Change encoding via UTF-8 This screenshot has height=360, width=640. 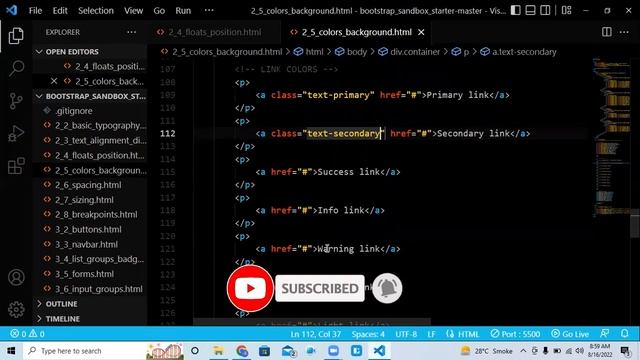pos(406,334)
